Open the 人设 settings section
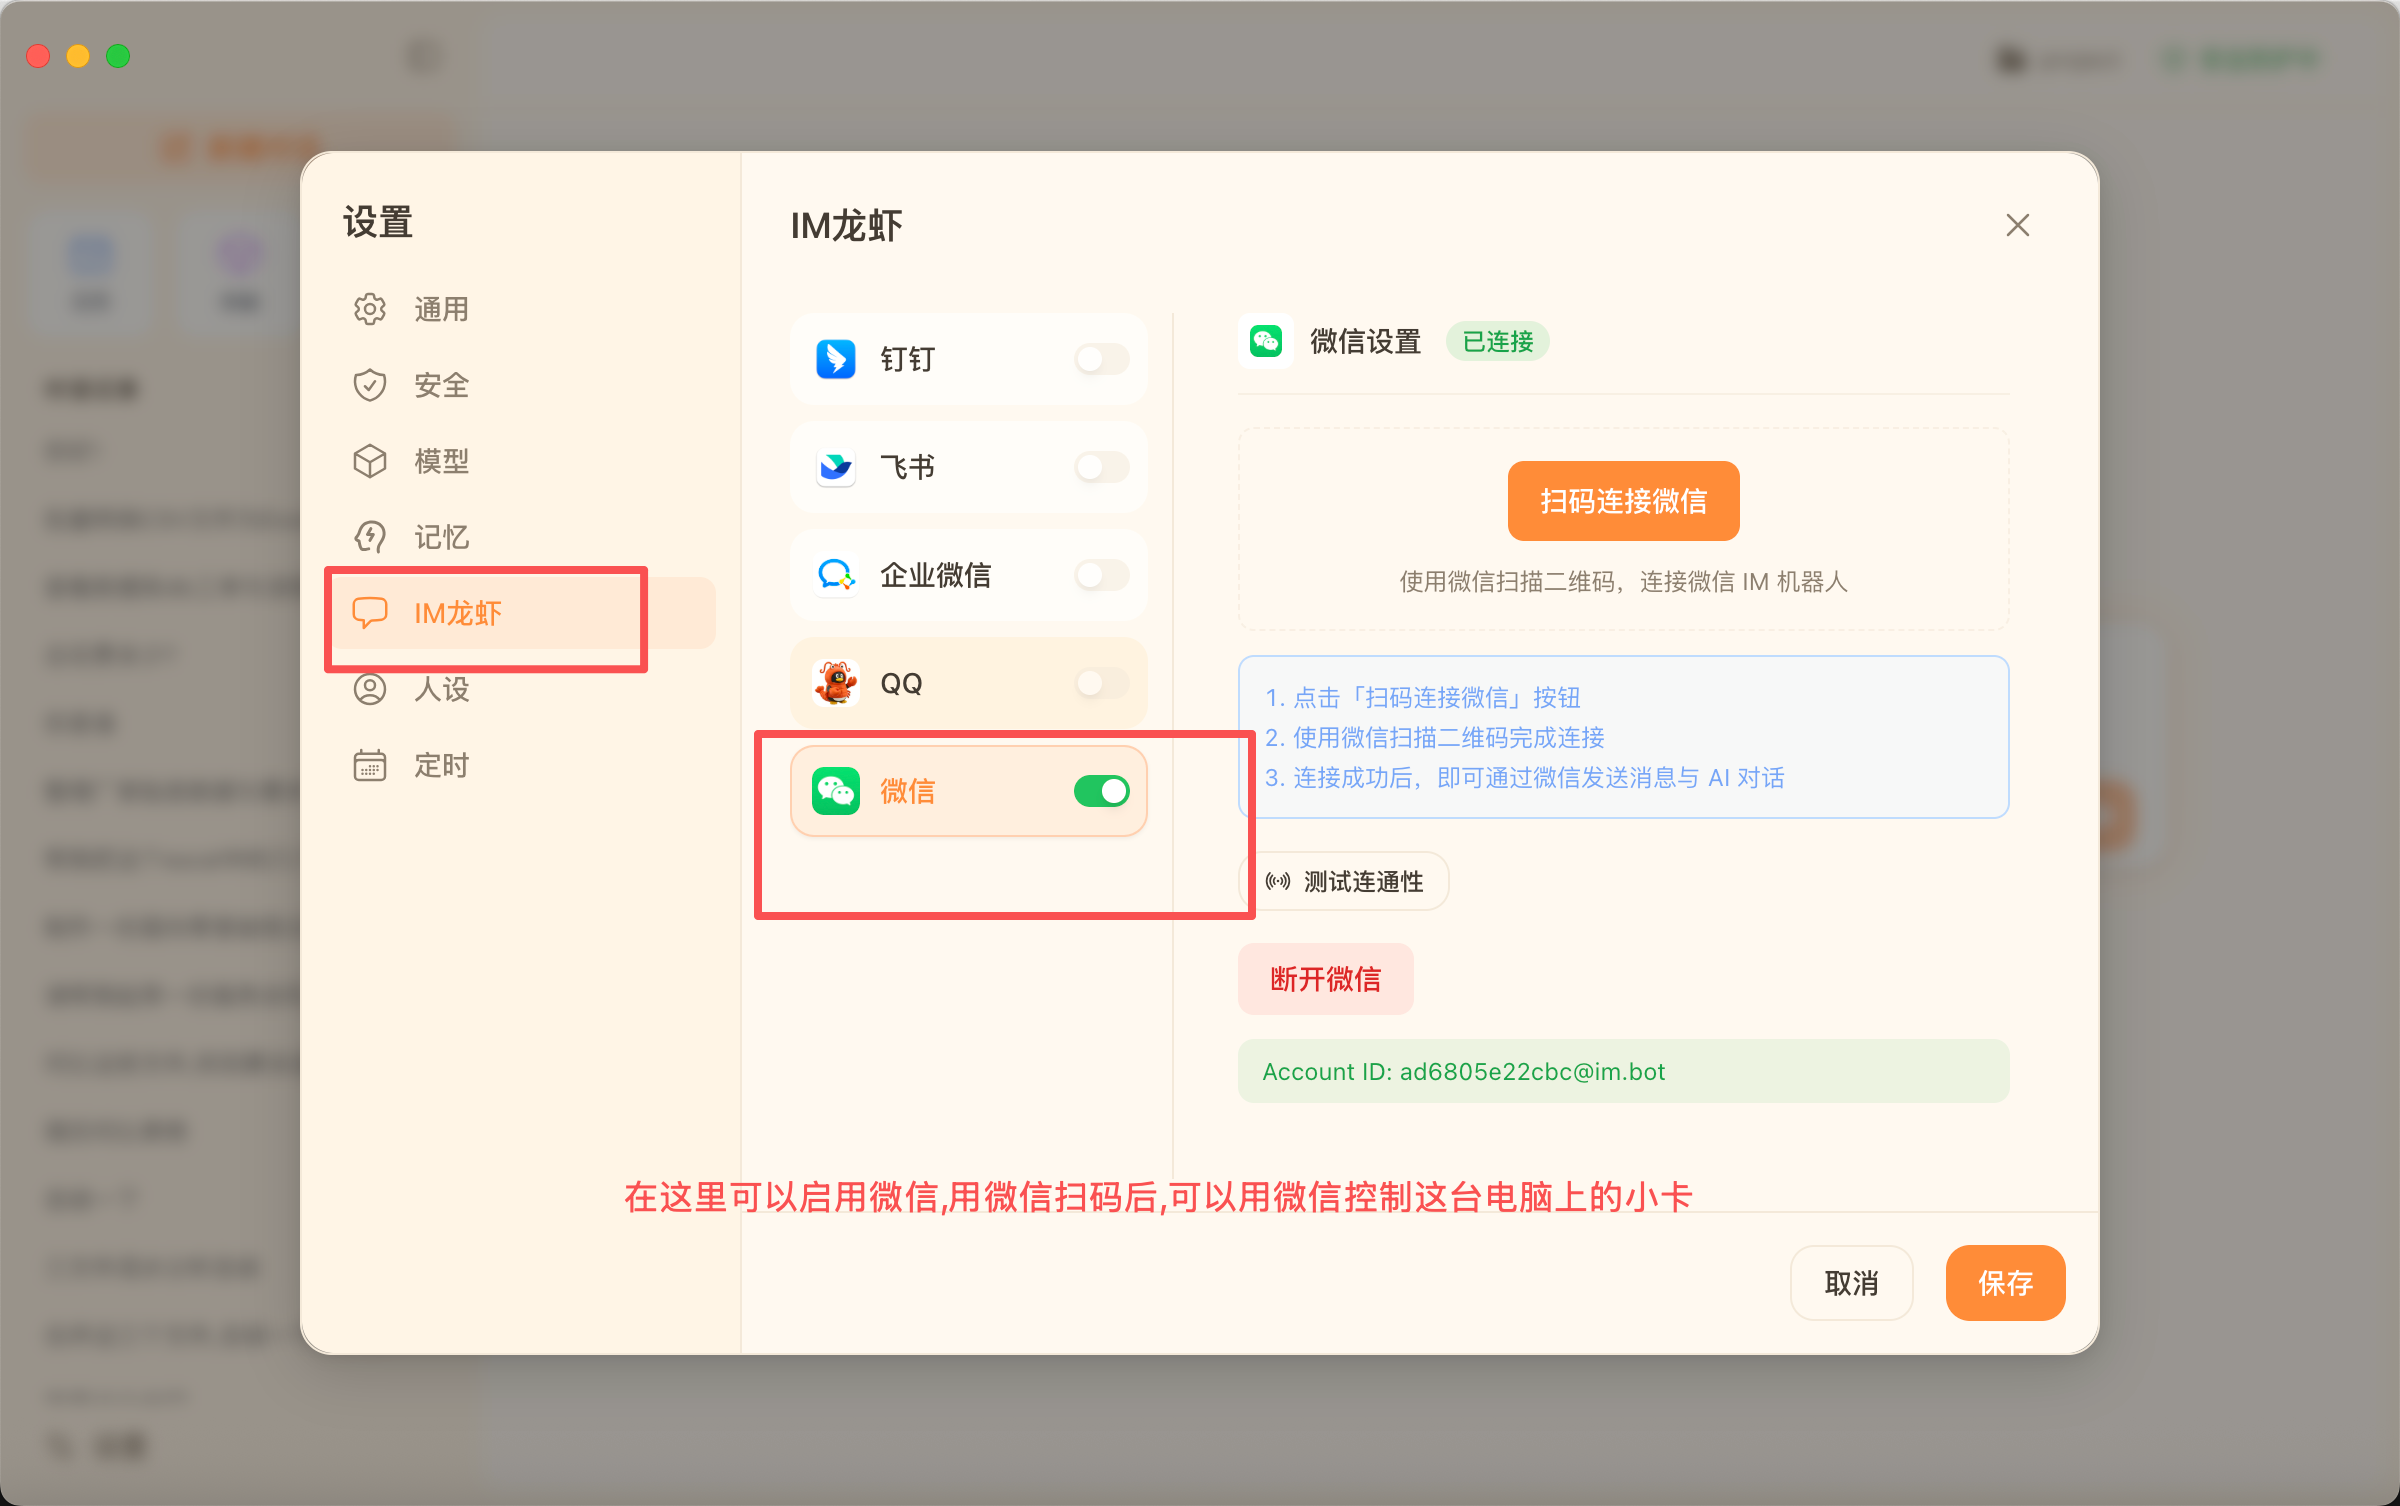This screenshot has height=1506, width=2400. click(440, 689)
